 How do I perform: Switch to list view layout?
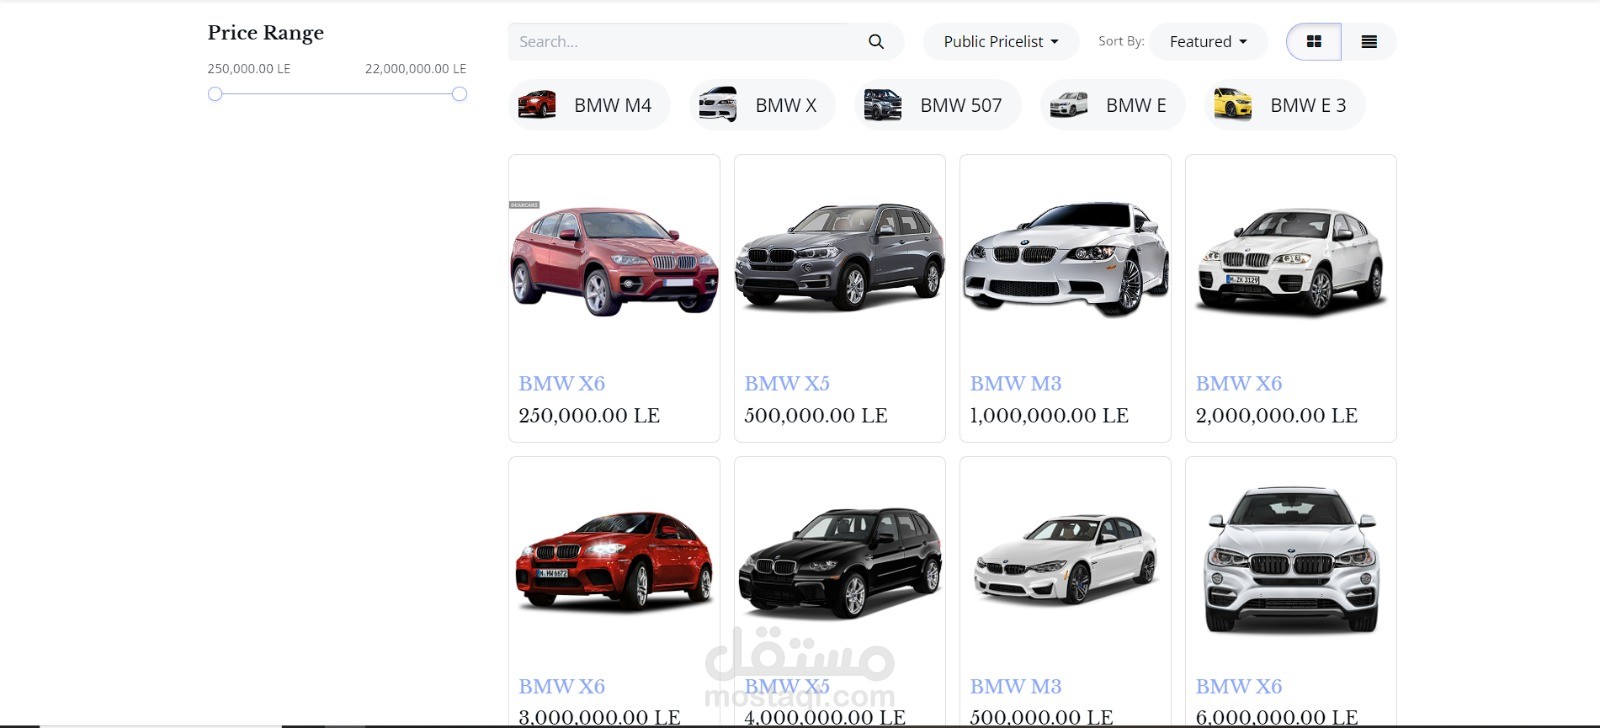pyautogui.click(x=1369, y=41)
